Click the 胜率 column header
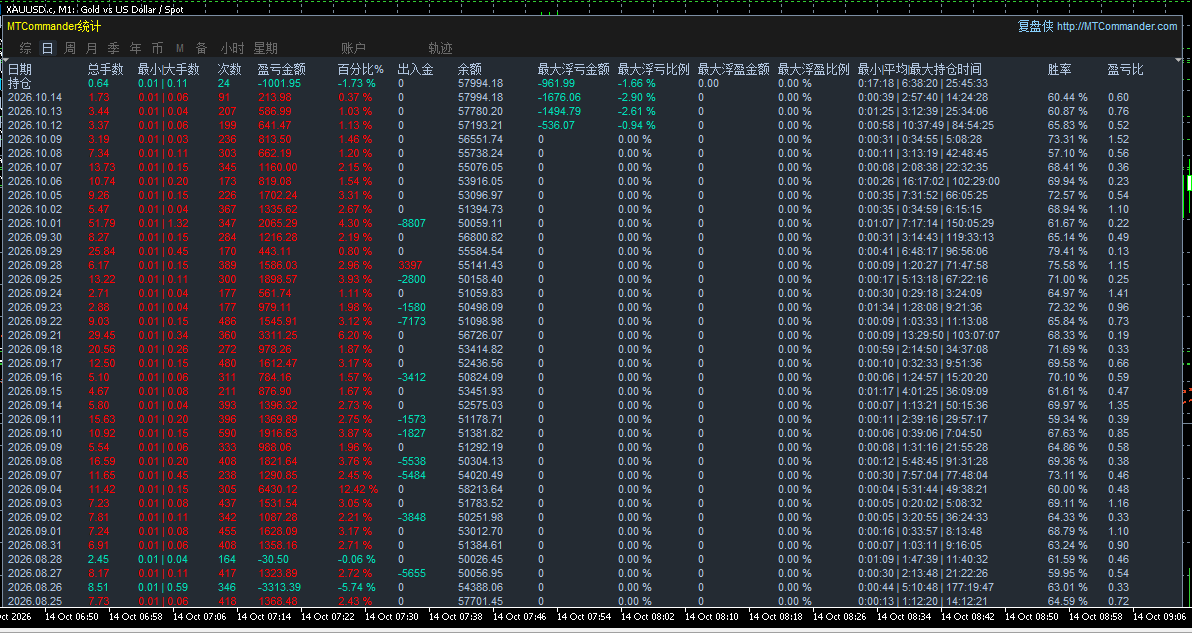The width and height of the screenshot is (1192, 633). (1059, 69)
